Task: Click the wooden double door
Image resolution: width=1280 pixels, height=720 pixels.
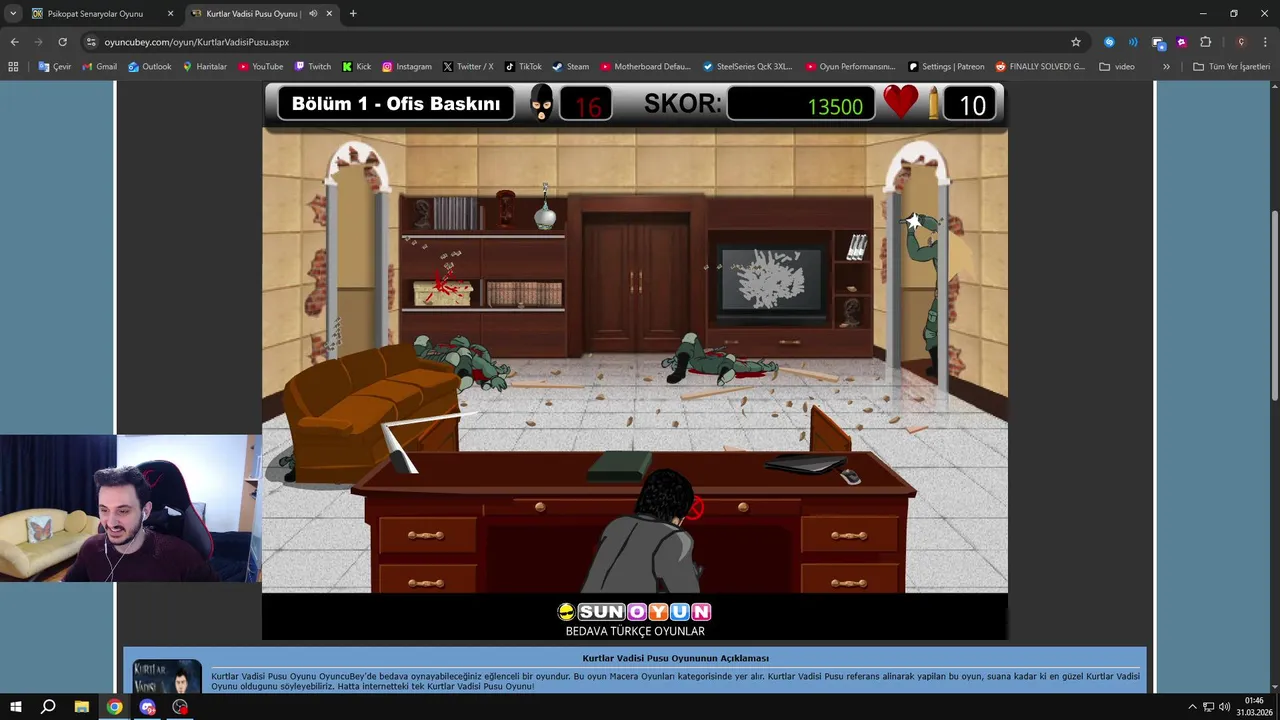Action: pos(636,281)
